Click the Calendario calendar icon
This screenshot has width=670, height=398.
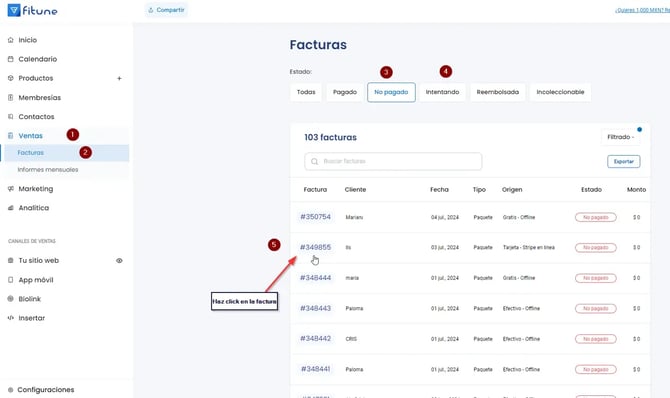pos(11,59)
